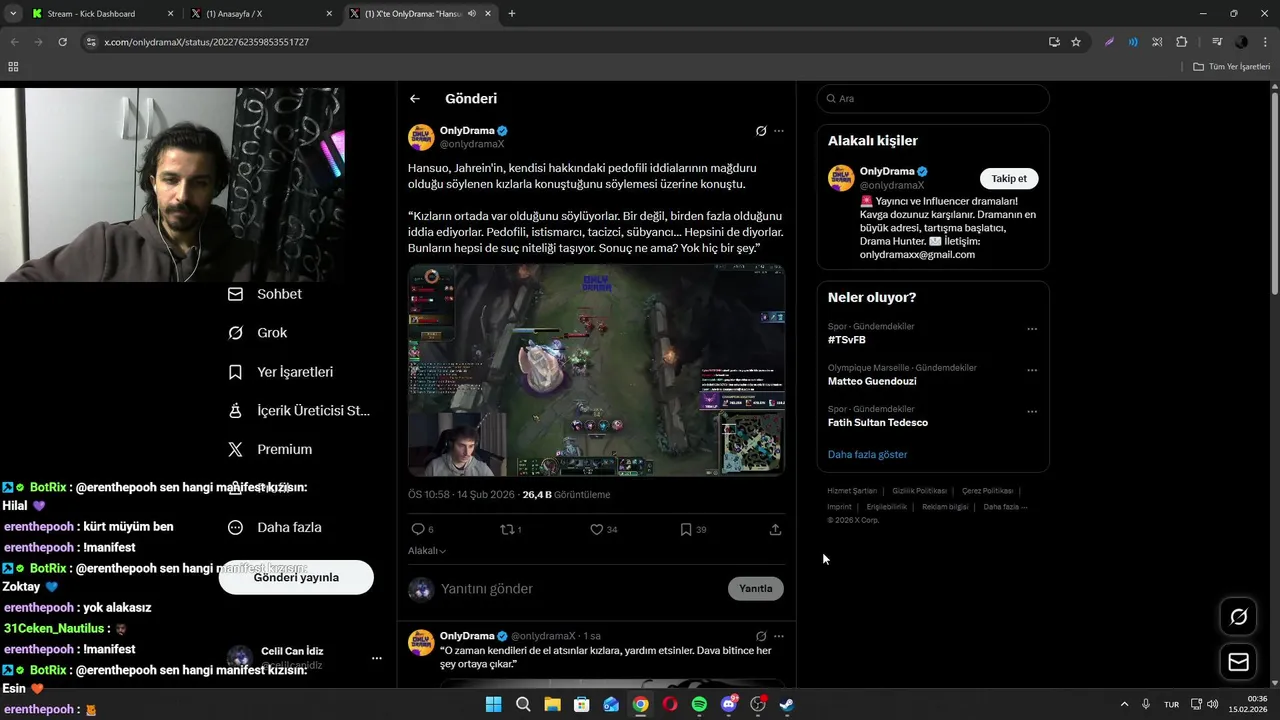The image size is (1280, 720).
Task: Show hidden system tray icons
Action: click(1124, 704)
